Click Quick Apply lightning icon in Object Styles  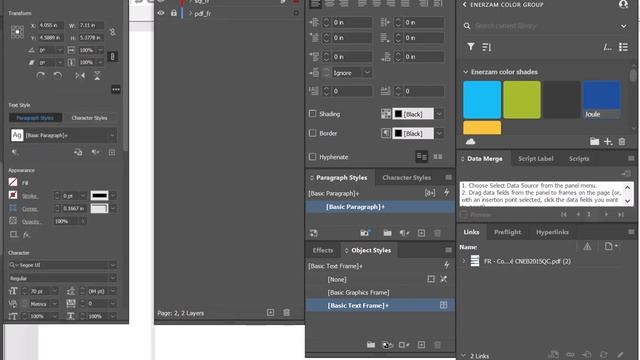[447, 265]
